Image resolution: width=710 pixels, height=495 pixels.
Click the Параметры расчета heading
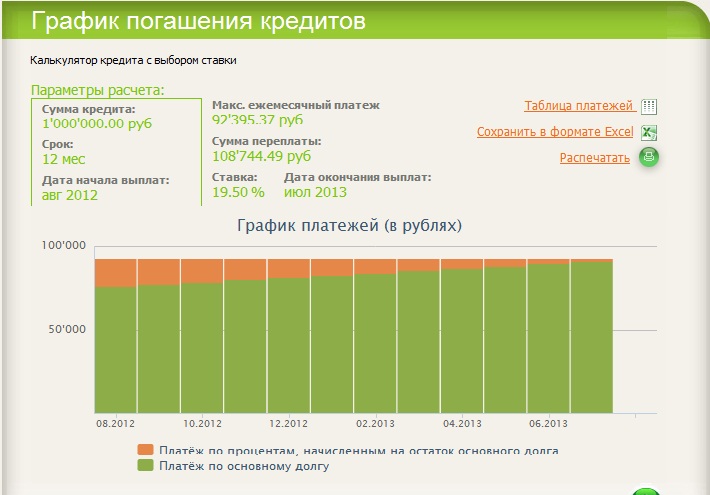[x=97, y=90]
